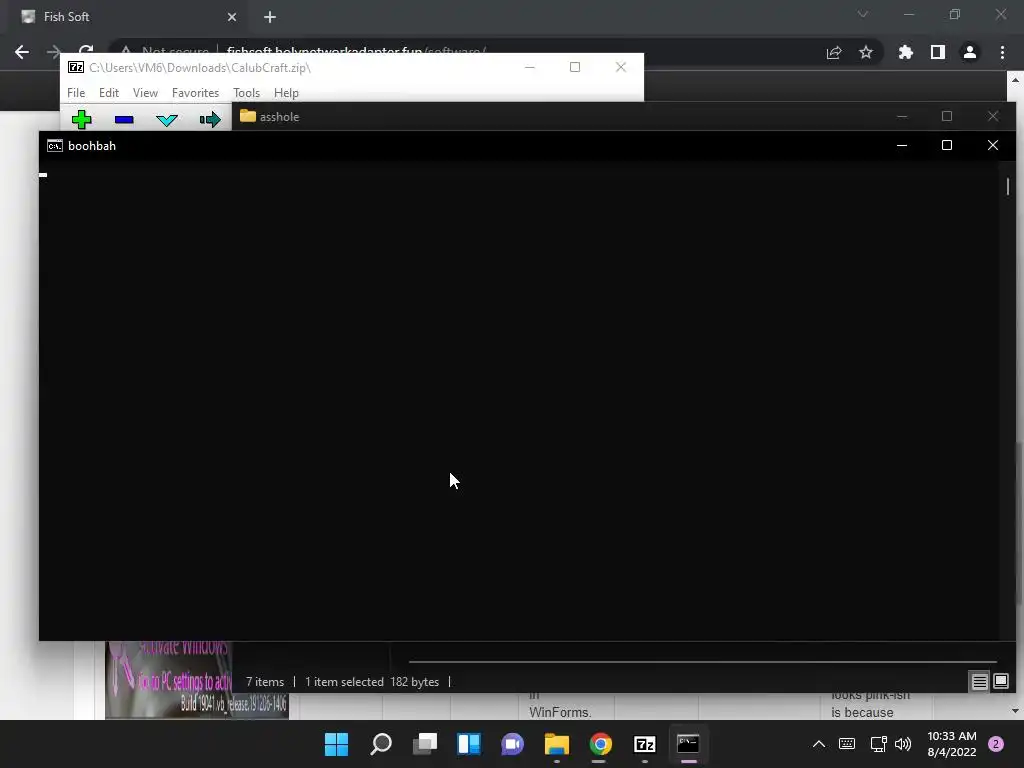Open the Widgets taskbar icon
The width and height of the screenshot is (1024, 768).
pos(469,744)
